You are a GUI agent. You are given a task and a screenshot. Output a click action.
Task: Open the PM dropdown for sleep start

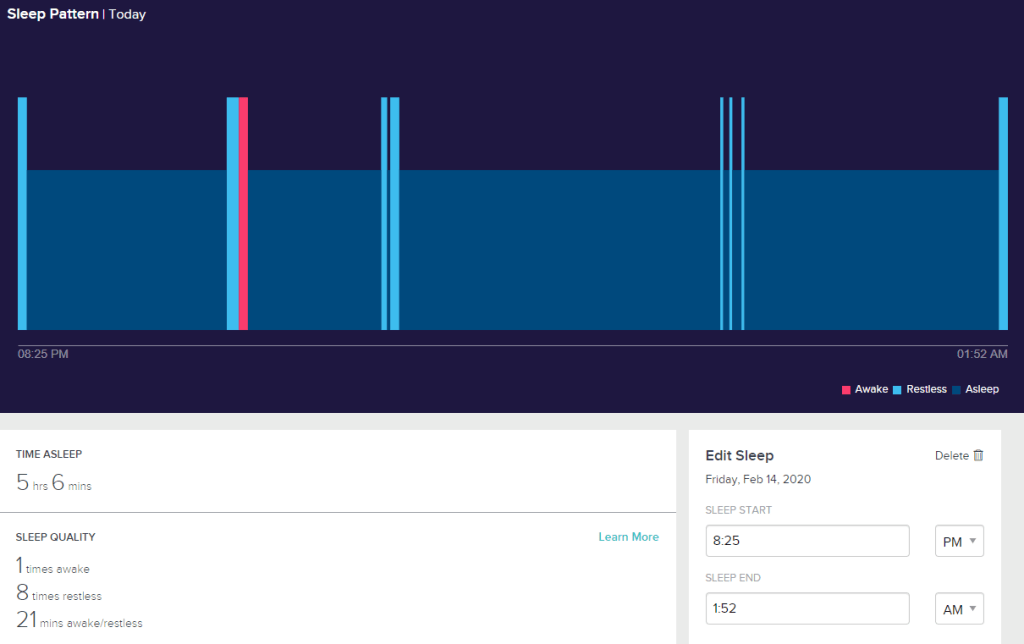959,541
